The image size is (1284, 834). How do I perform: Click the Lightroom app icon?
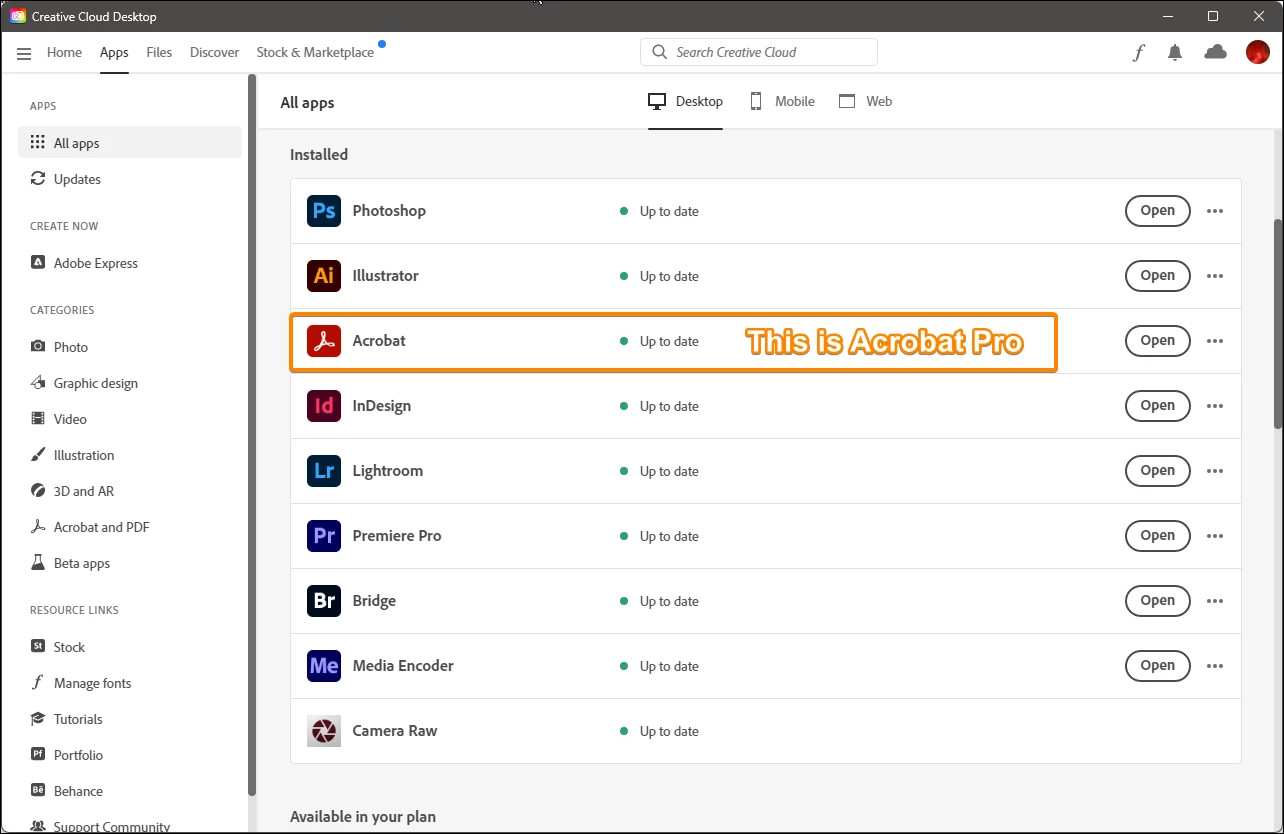tap(324, 471)
